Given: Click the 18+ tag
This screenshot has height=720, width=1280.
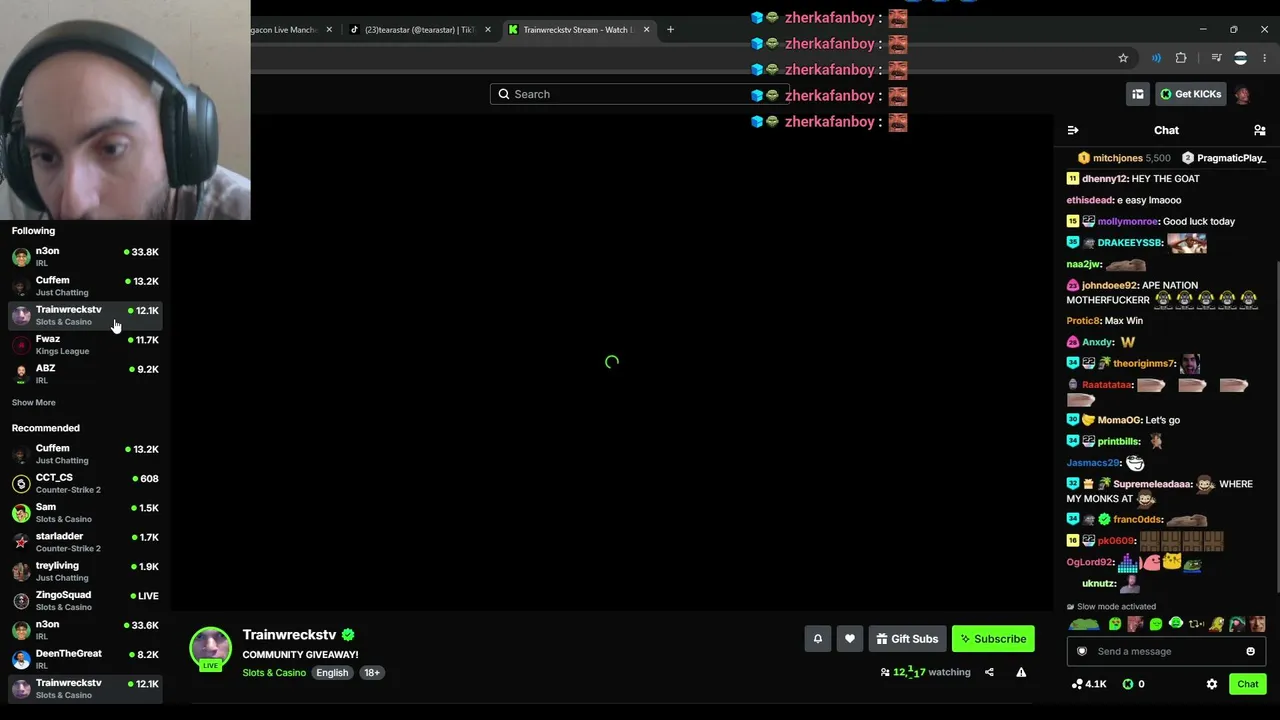Looking at the screenshot, I should click(372, 673).
